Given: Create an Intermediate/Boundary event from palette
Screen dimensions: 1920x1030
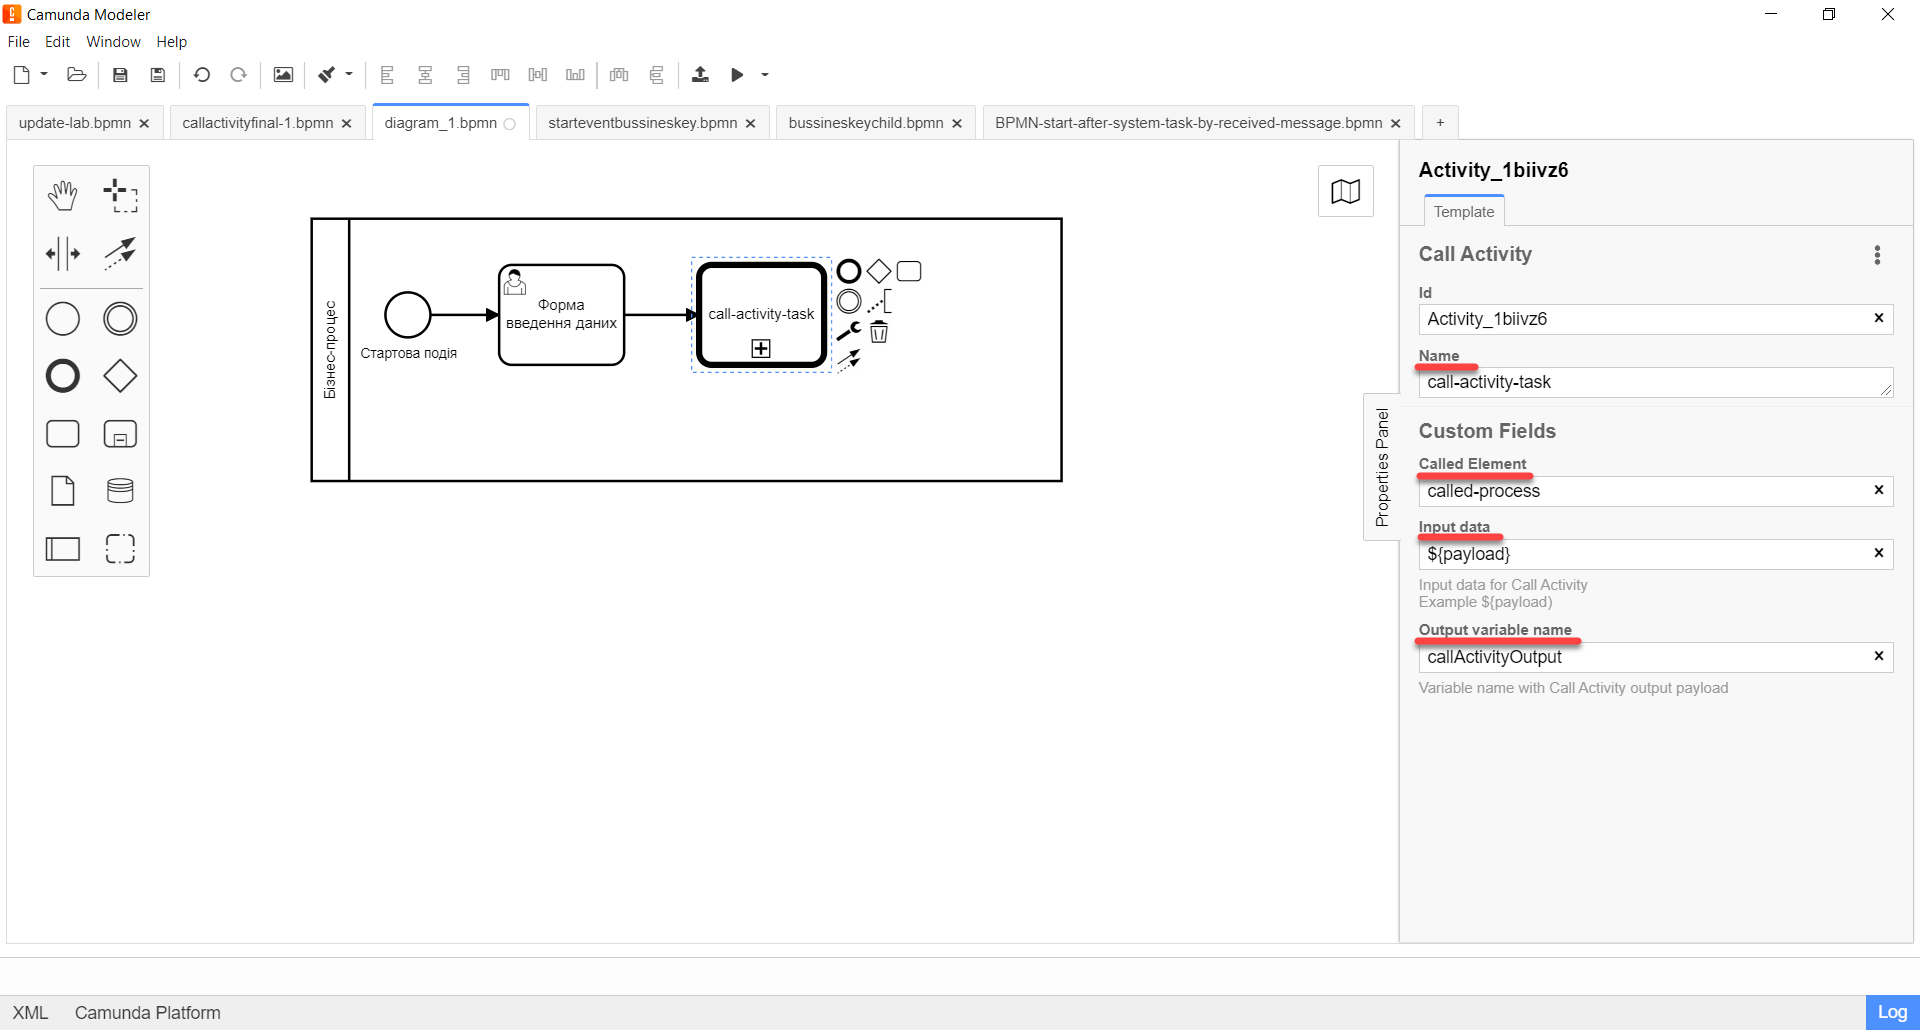Looking at the screenshot, I should (120, 319).
